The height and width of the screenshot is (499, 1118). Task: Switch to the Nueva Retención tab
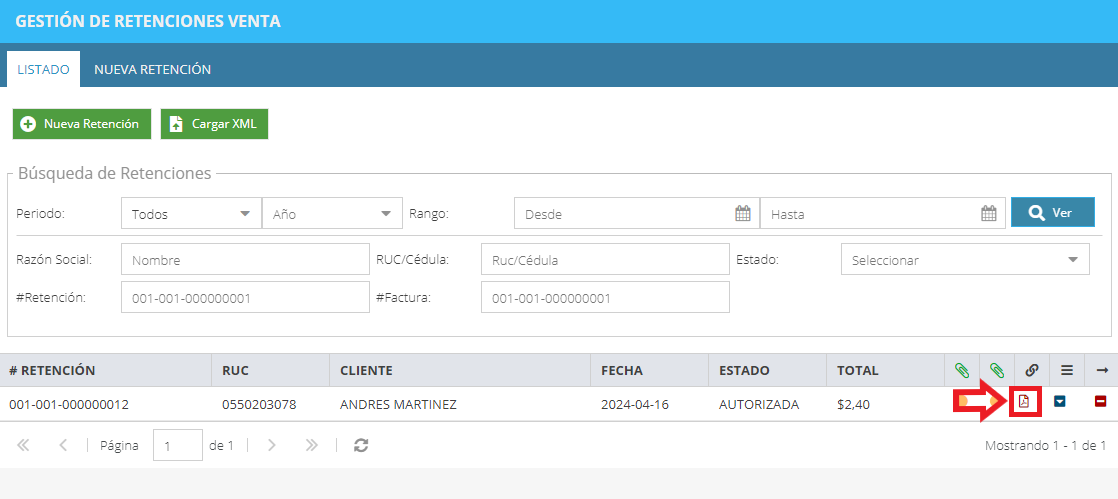click(x=153, y=69)
